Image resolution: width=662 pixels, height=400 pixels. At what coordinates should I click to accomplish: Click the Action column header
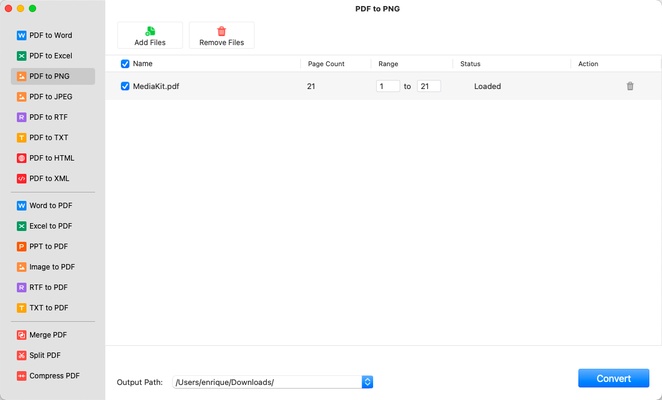tap(588, 64)
